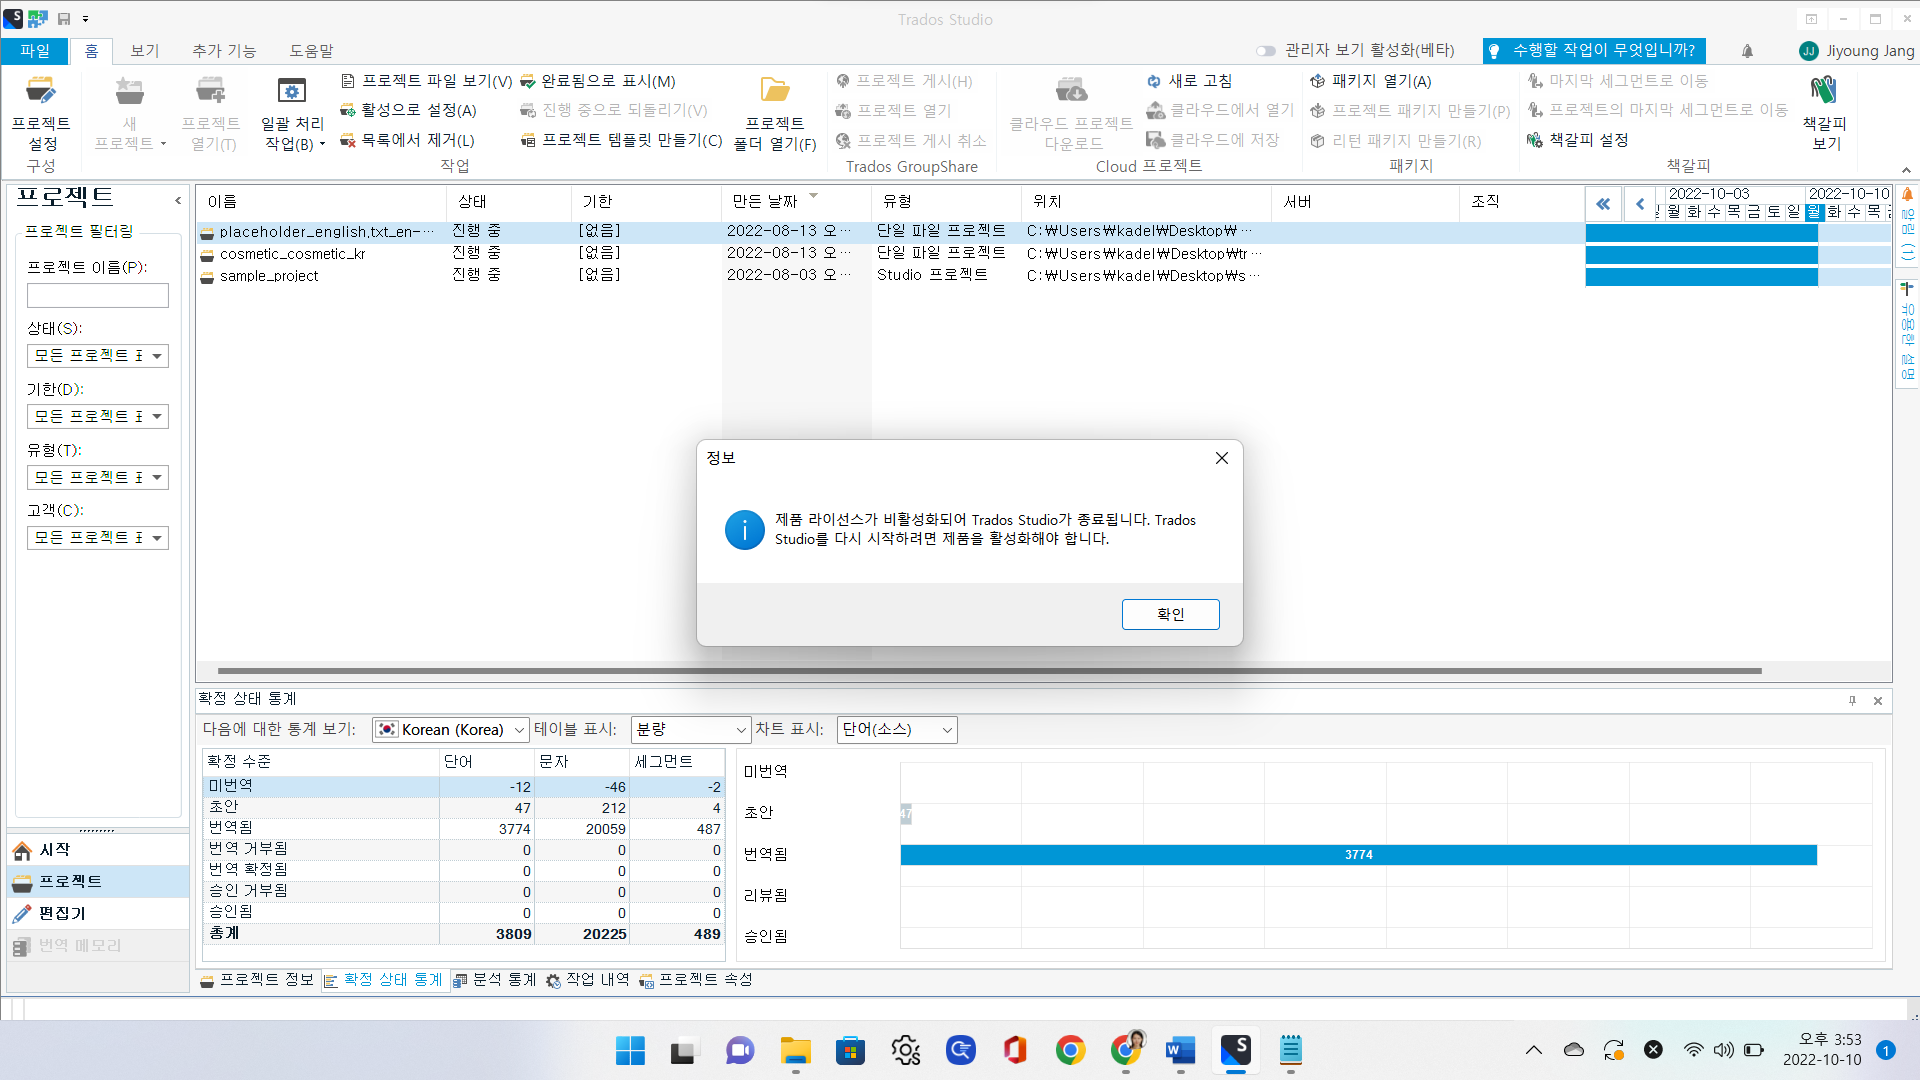Image resolution: width=1920 pixels, height=1080 pixels.
Task: Click 프로젝트 파일 보기
Action: pos(426,81)
